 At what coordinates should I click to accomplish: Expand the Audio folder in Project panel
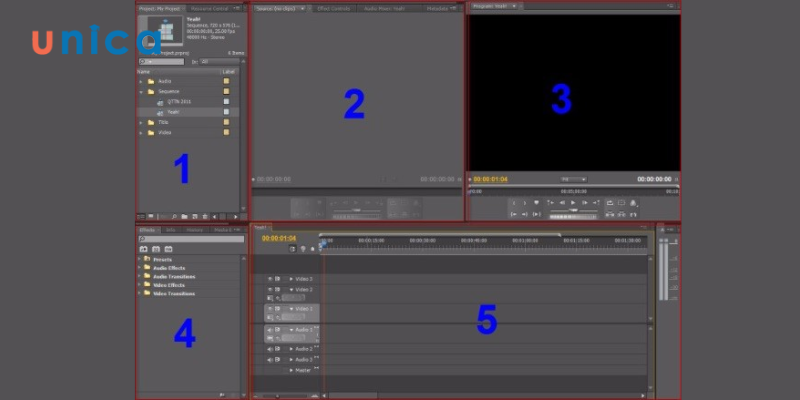coord(140,81)
